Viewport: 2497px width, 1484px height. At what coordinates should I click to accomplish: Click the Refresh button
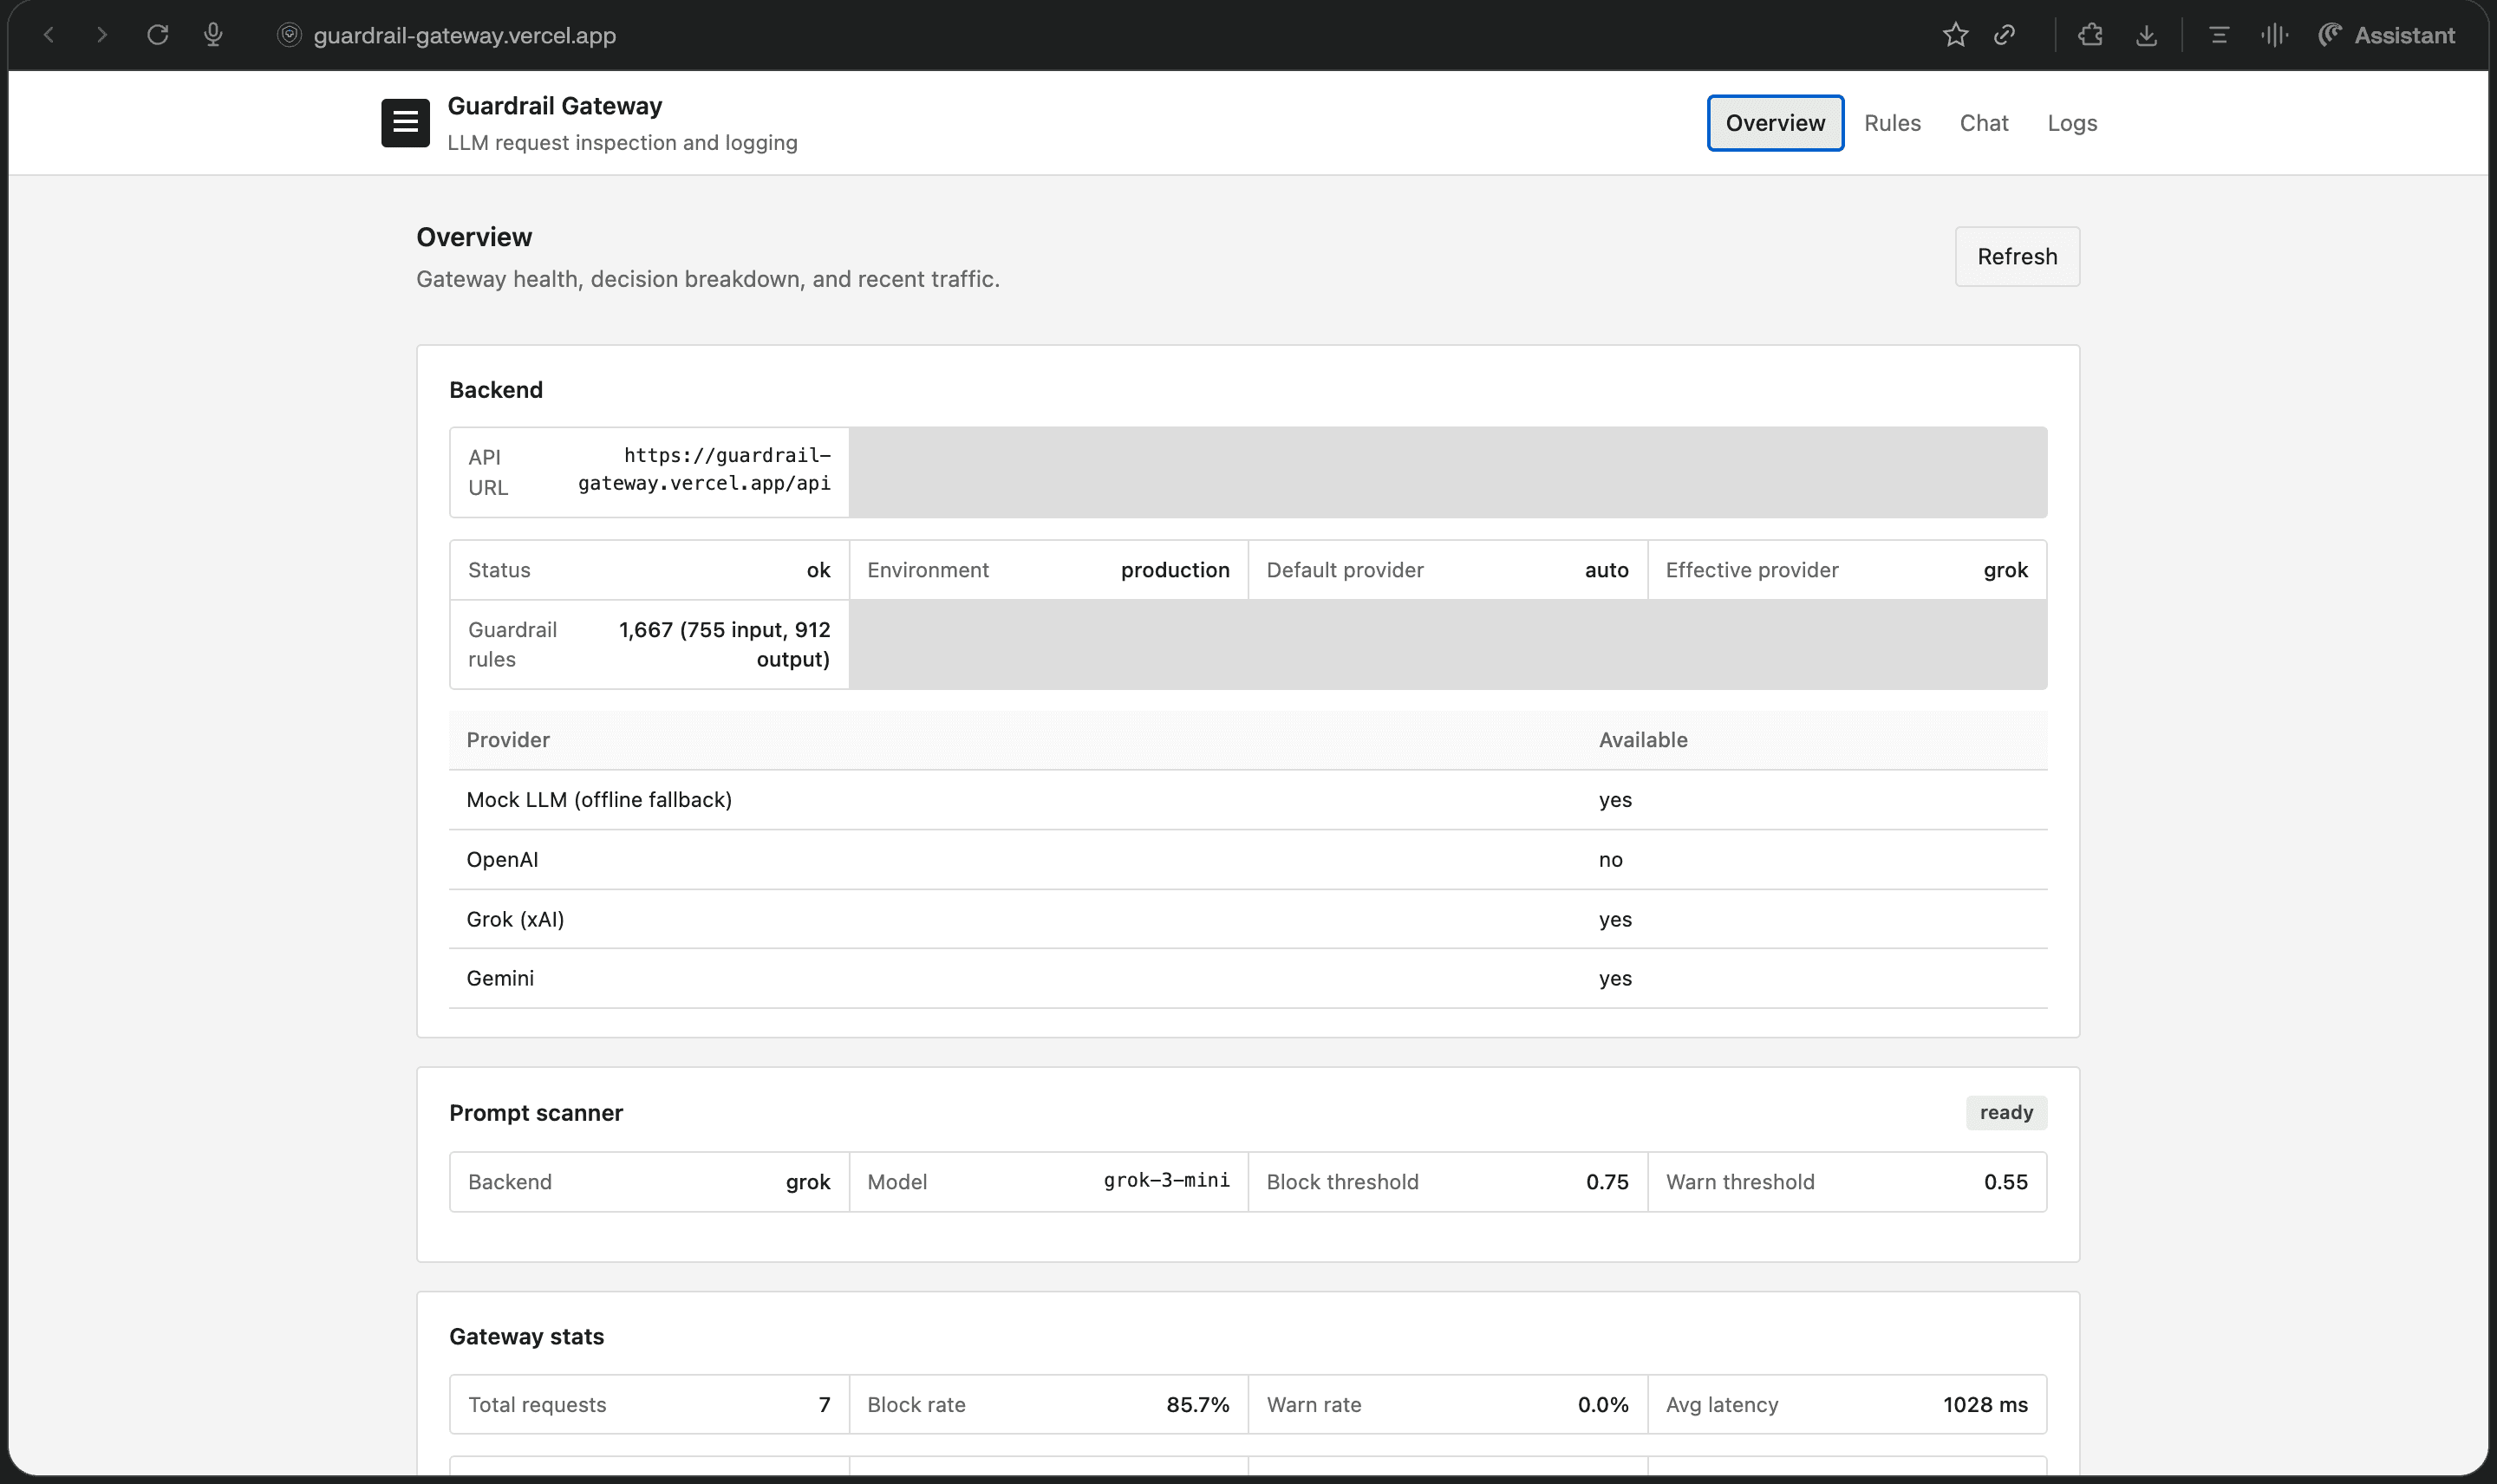point(2017,256)
